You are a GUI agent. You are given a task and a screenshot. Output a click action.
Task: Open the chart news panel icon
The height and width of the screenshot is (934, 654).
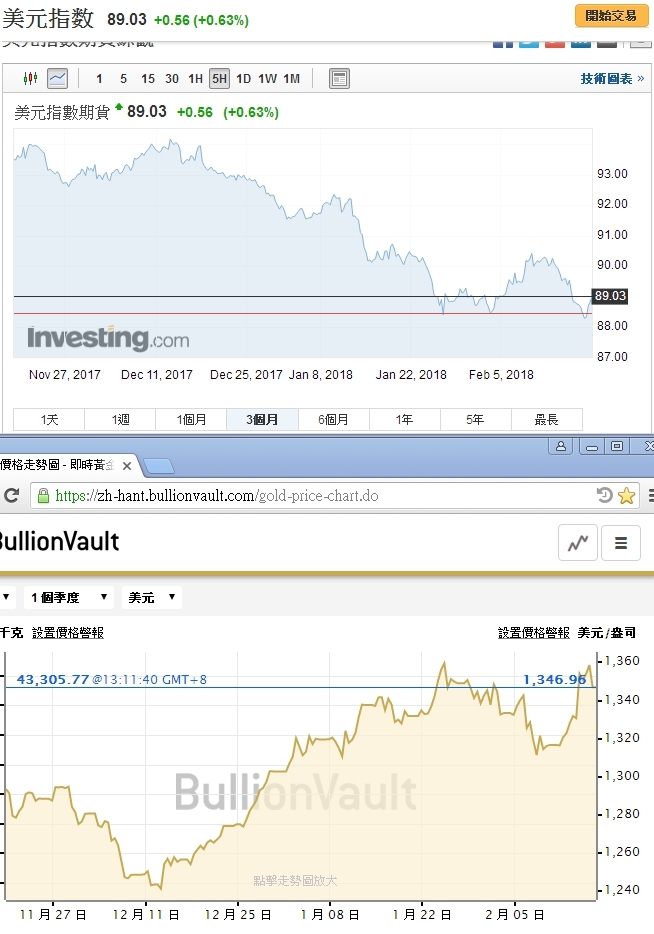point(339,78)
